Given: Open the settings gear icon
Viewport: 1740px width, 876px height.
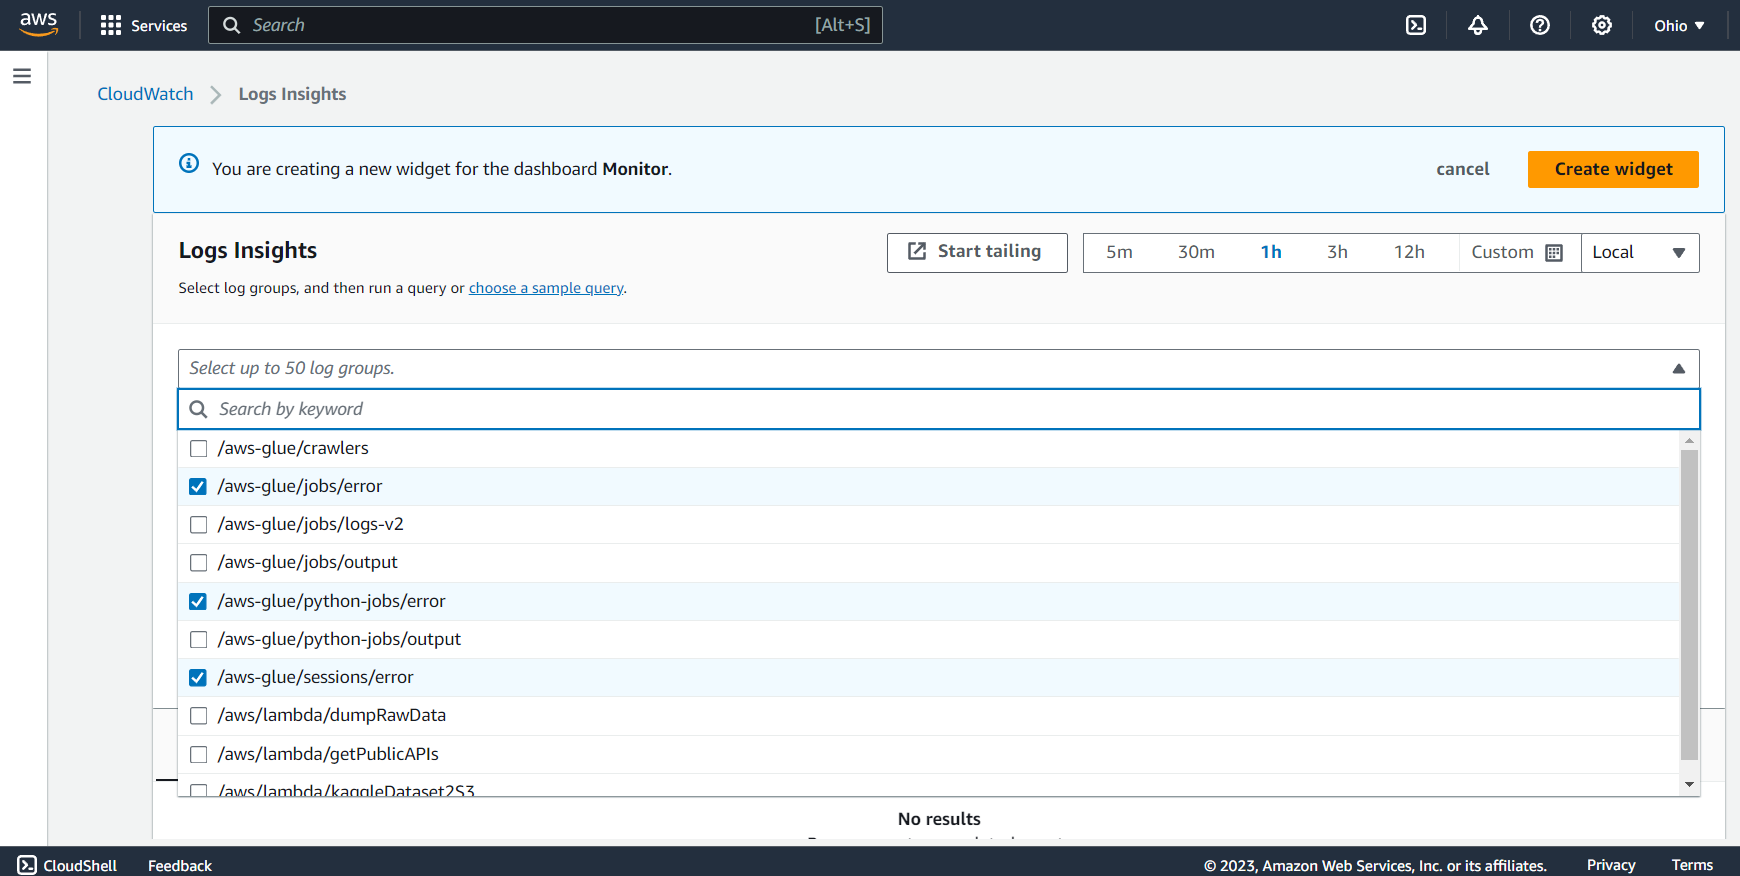Looking at the screenshot, I should point(1601,25).
